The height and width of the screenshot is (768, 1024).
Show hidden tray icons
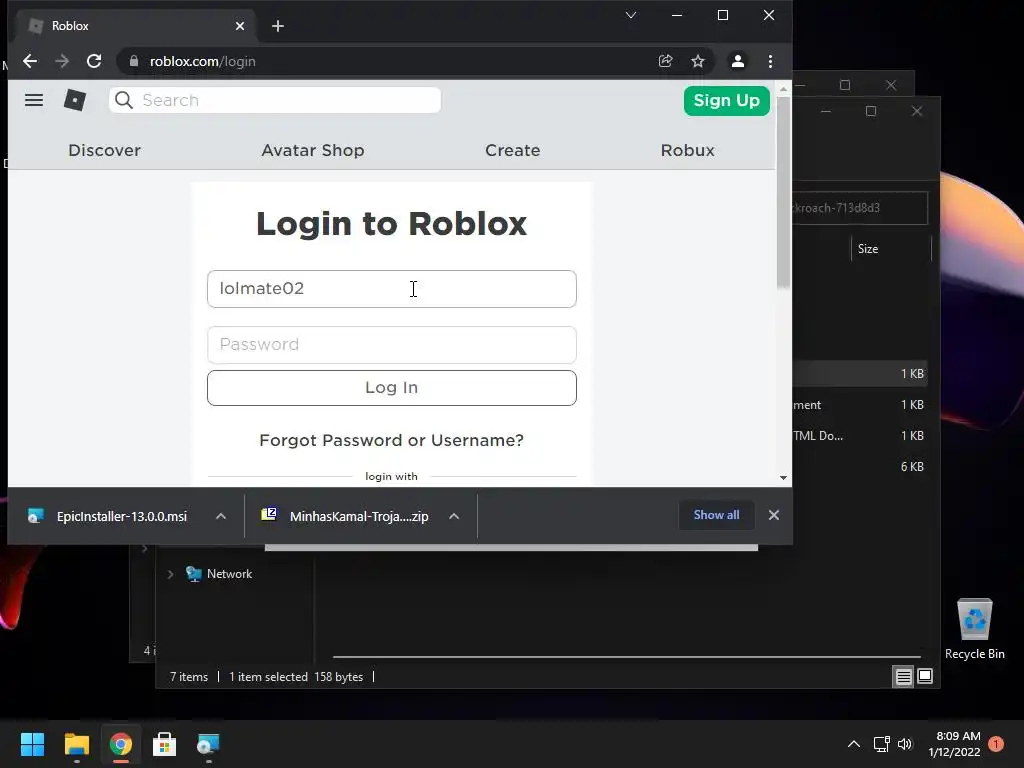click(x=854, y=744)
